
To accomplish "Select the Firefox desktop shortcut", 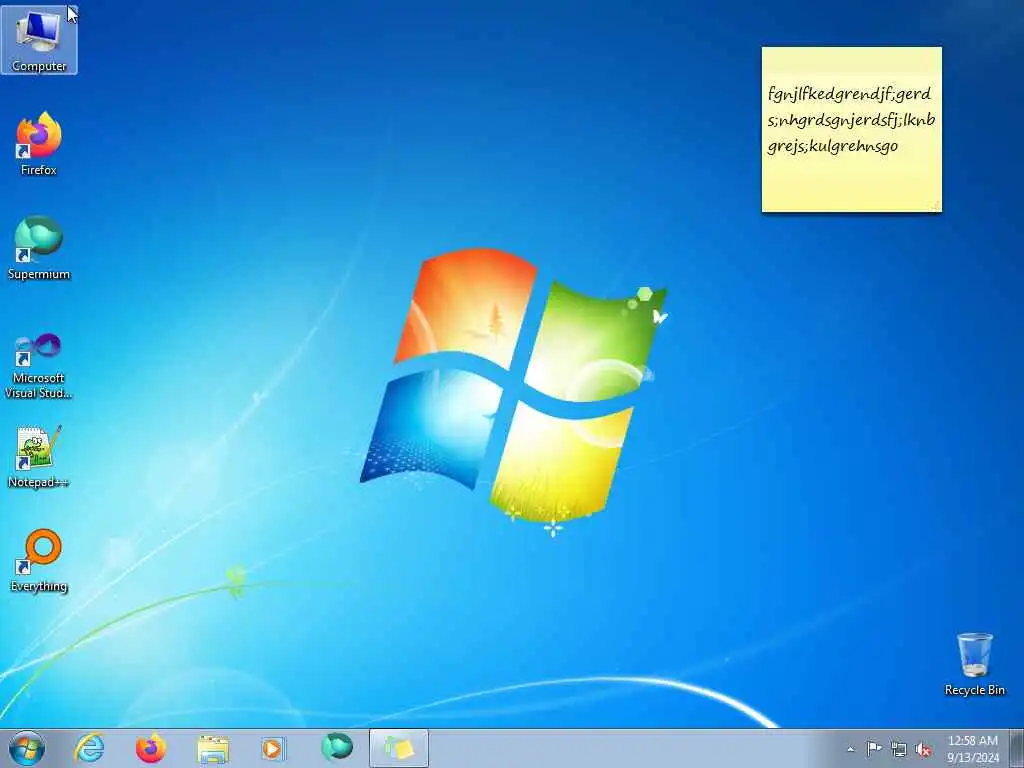I will [39, 144].
